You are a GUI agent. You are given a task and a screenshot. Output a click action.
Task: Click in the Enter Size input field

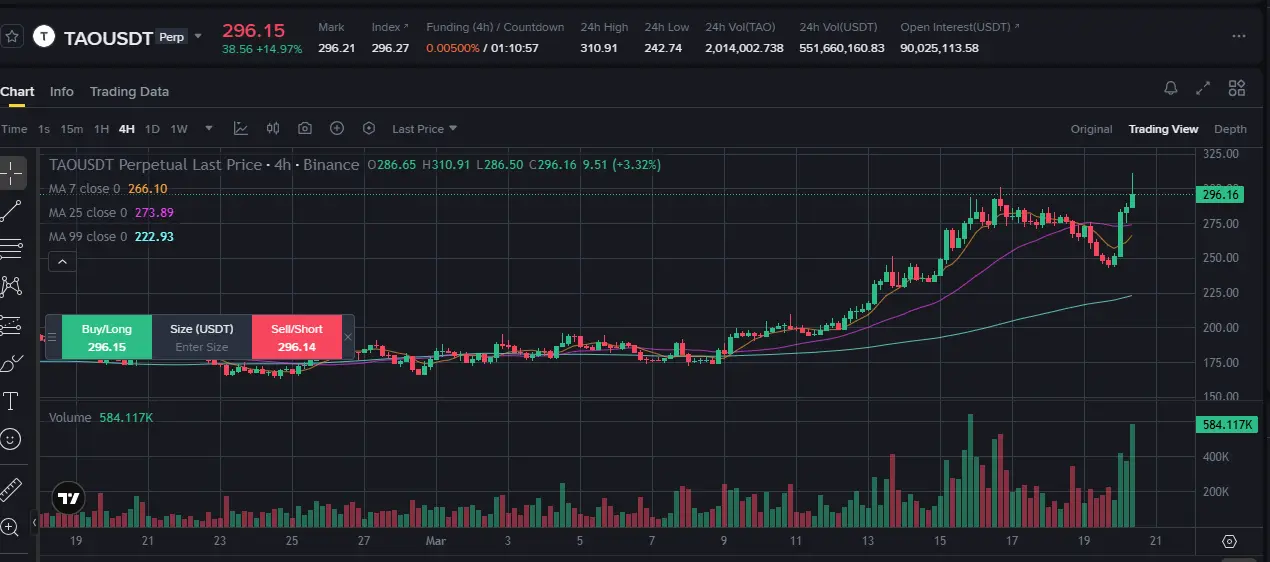[202, 347]
